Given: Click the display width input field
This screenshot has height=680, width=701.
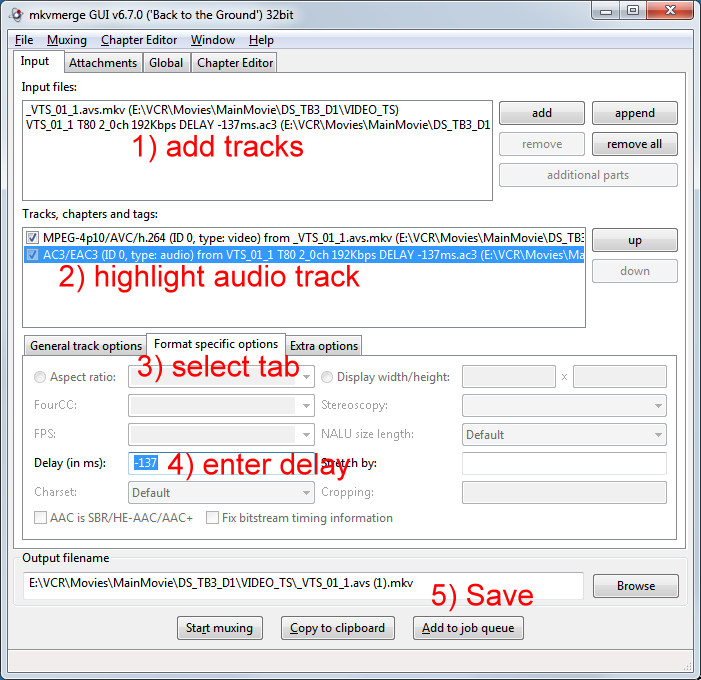Looking at the screenshot, I should click(509, 377).
